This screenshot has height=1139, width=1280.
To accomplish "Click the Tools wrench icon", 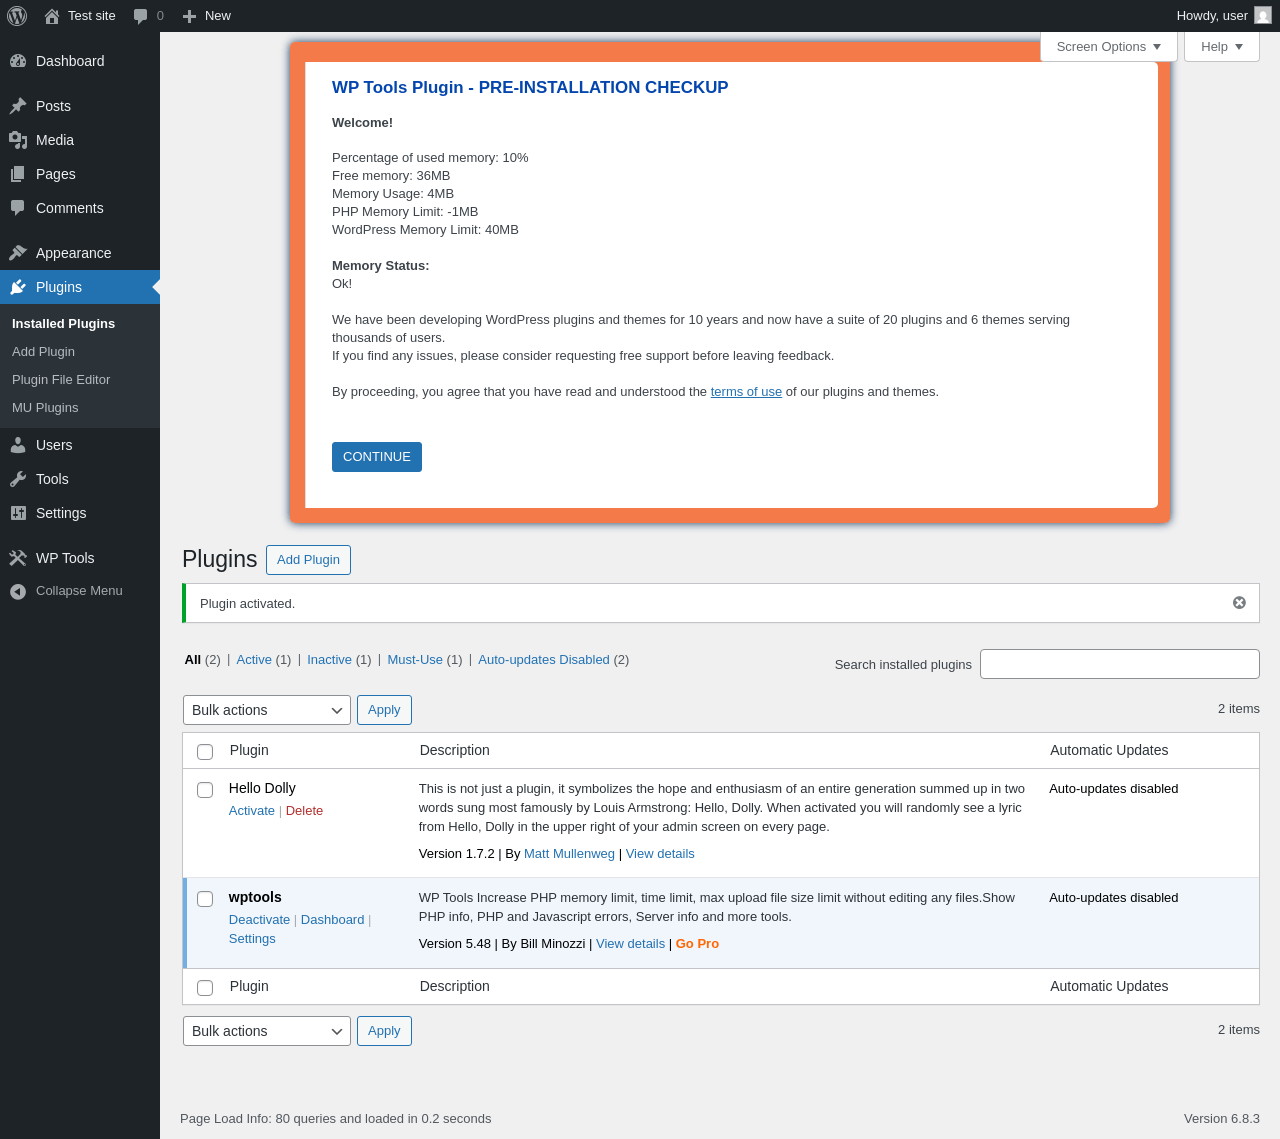I will 18,479.
